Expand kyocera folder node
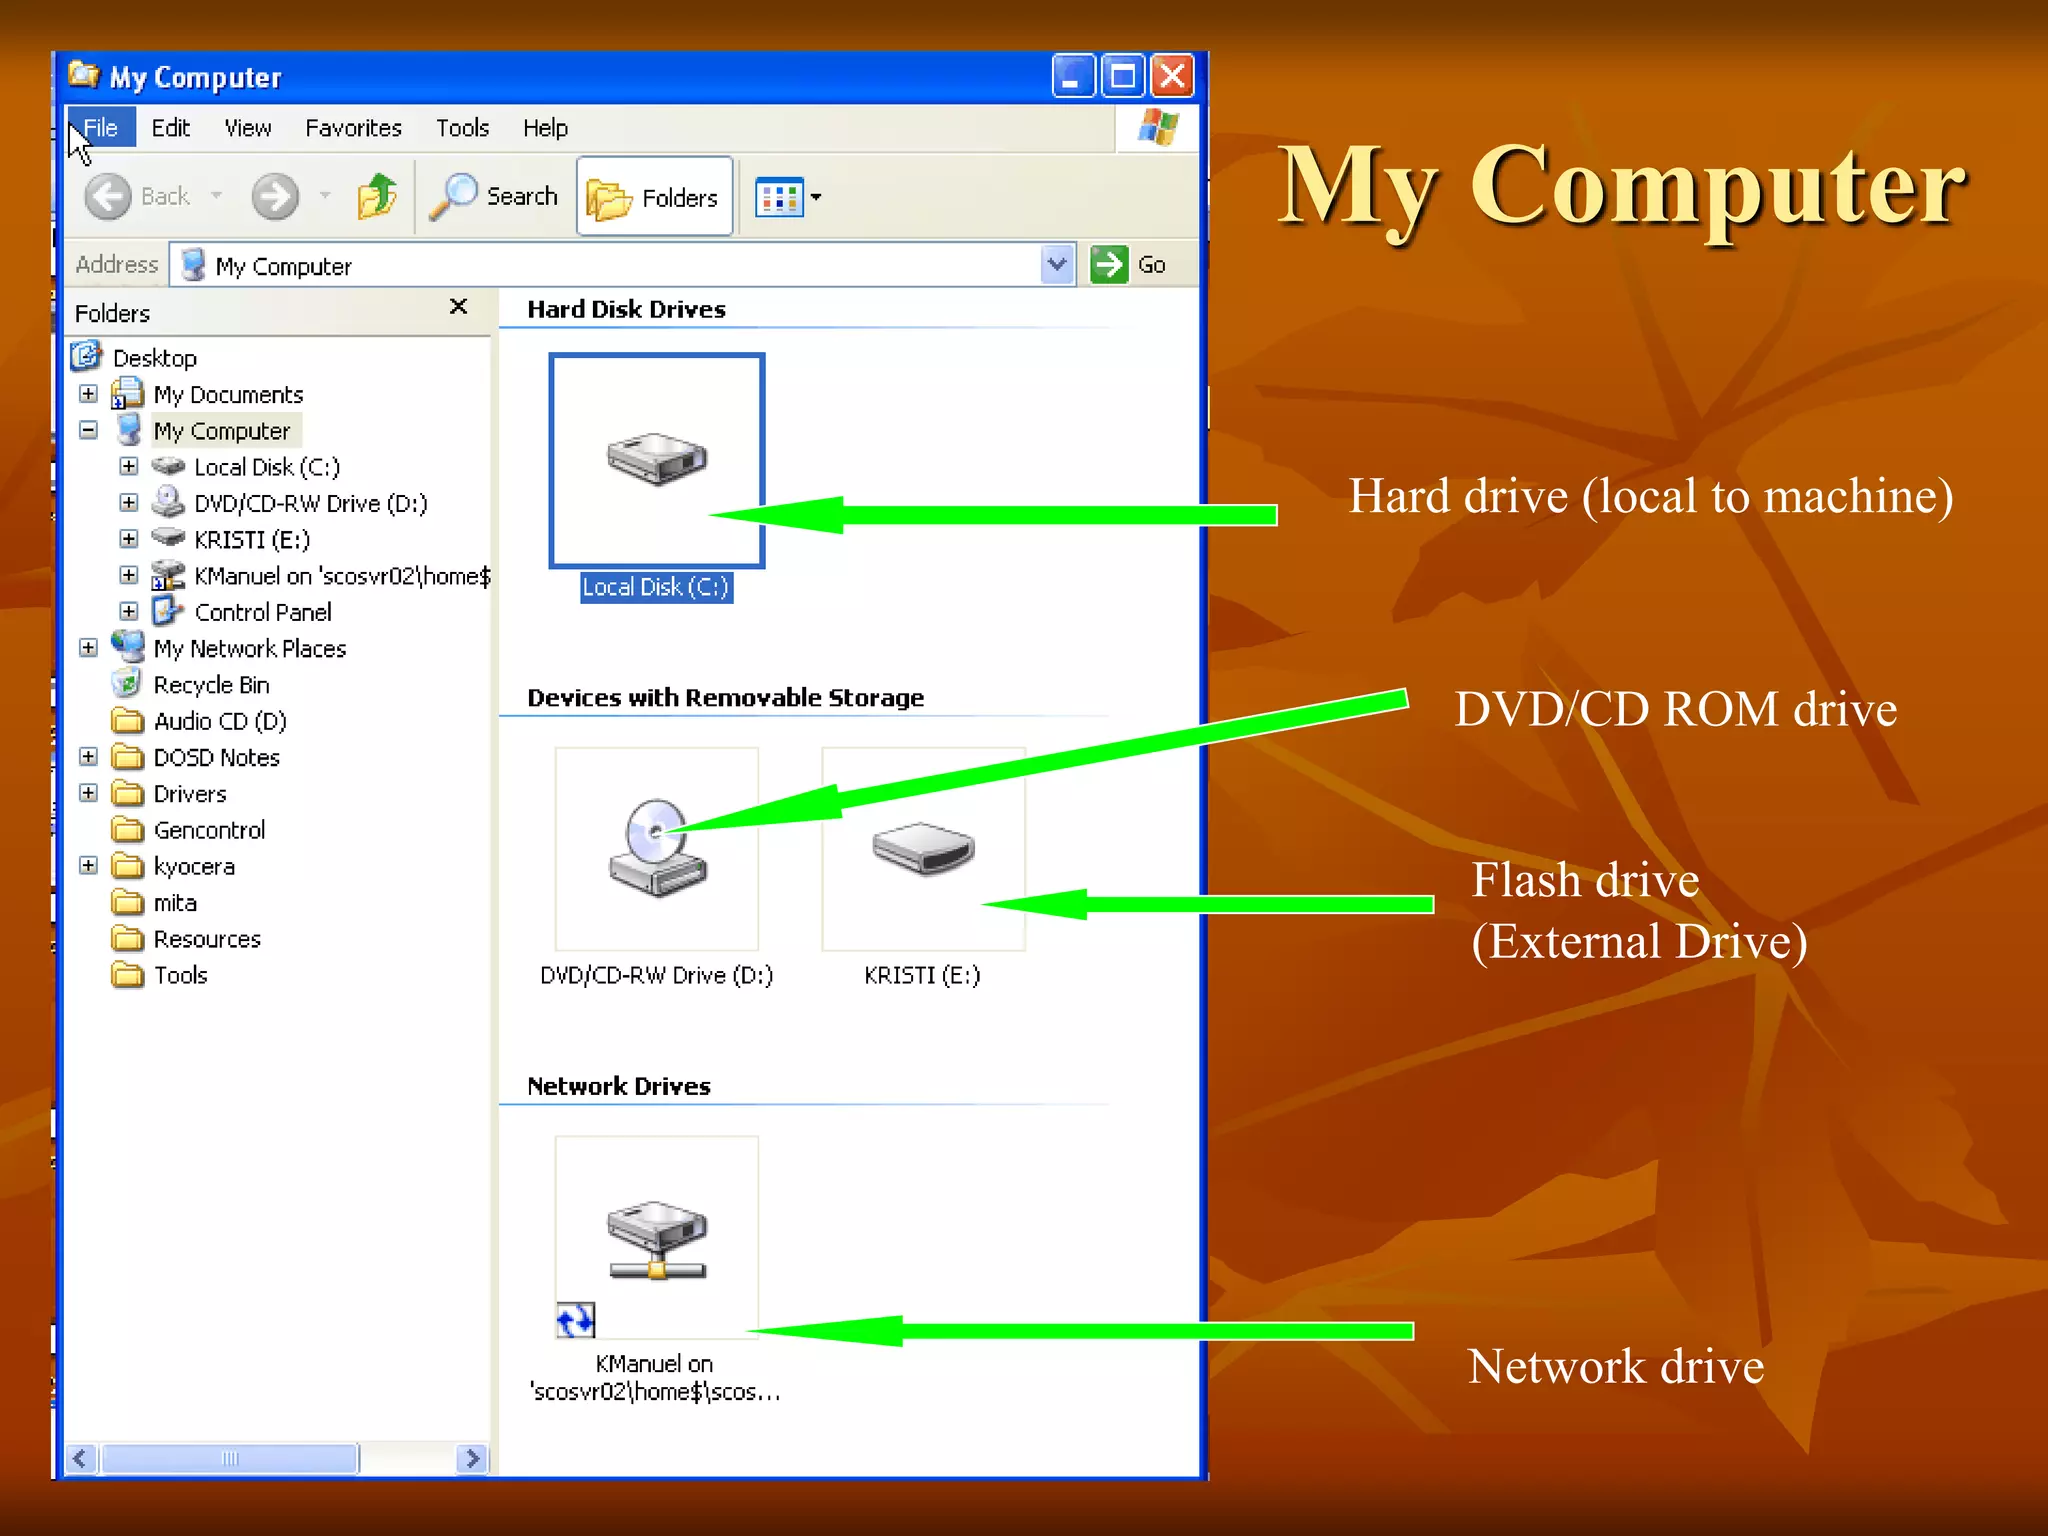 click(89, 866)
